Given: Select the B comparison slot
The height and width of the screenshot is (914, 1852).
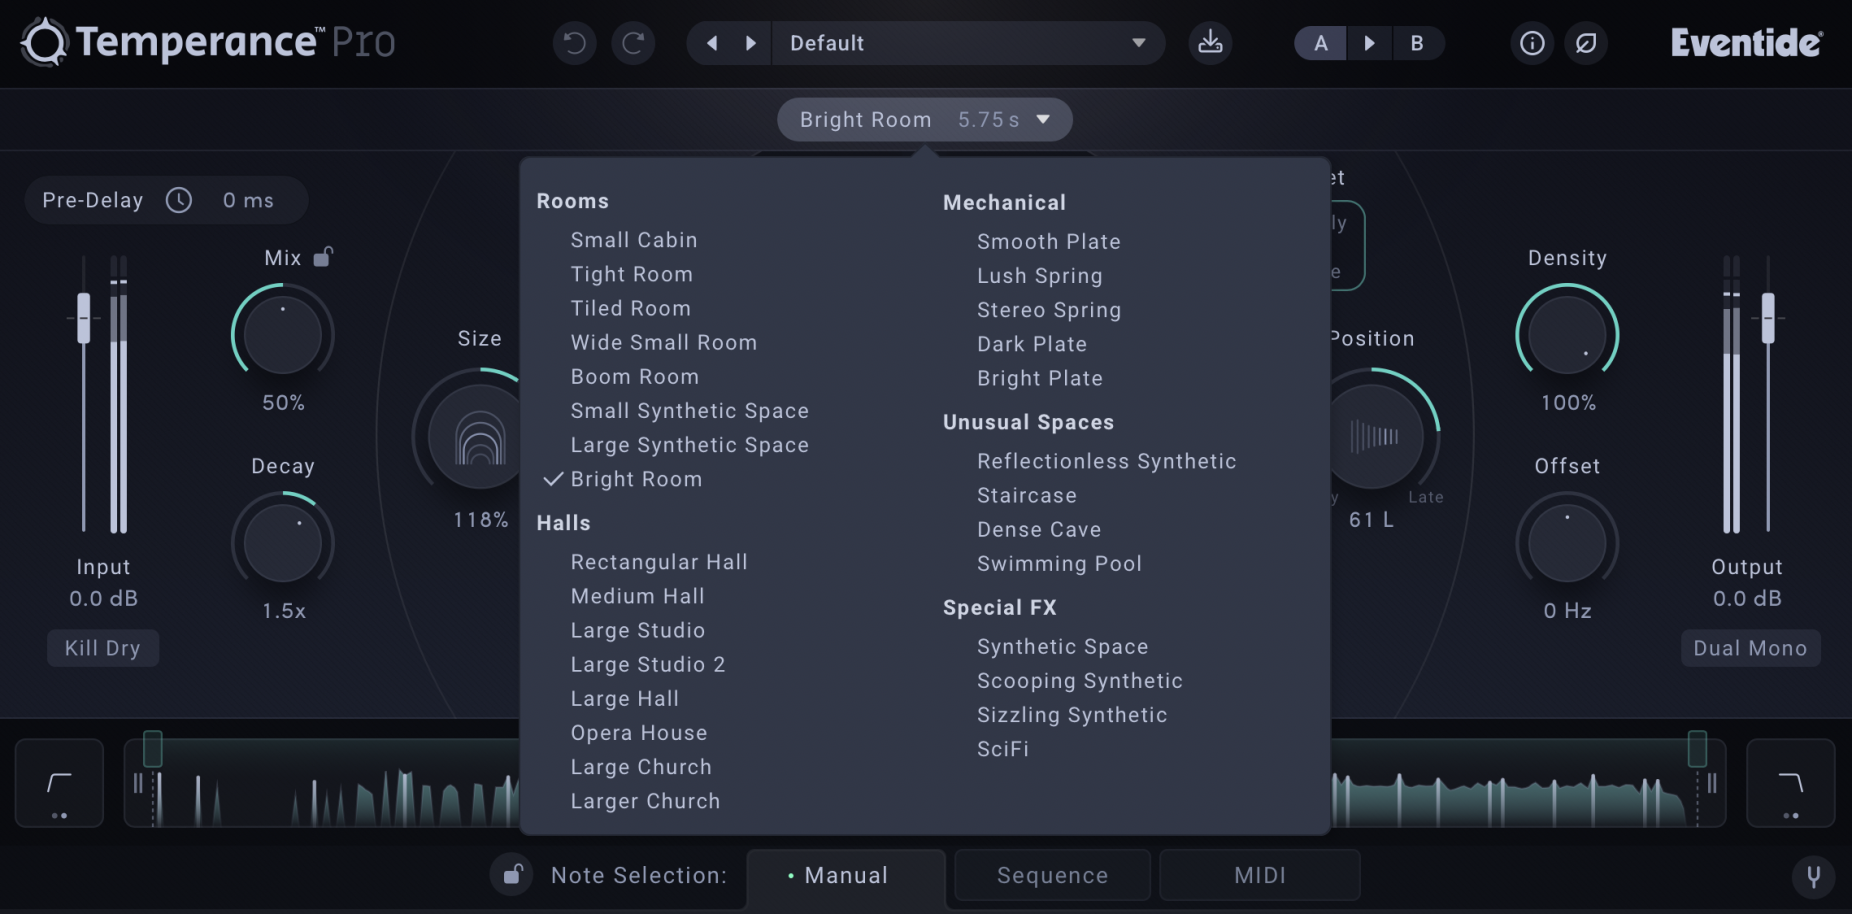Looking at the screenshot, I should click(1416, 43).
